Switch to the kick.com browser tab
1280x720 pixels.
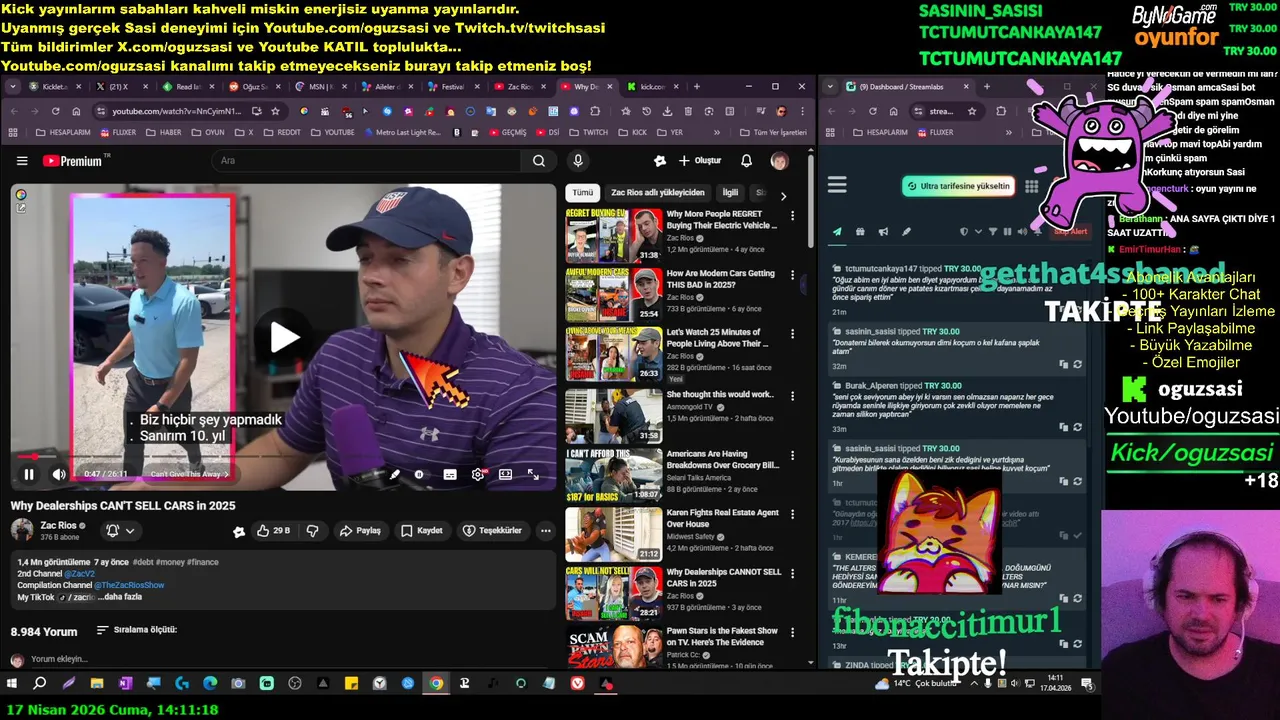click(652, 87)
